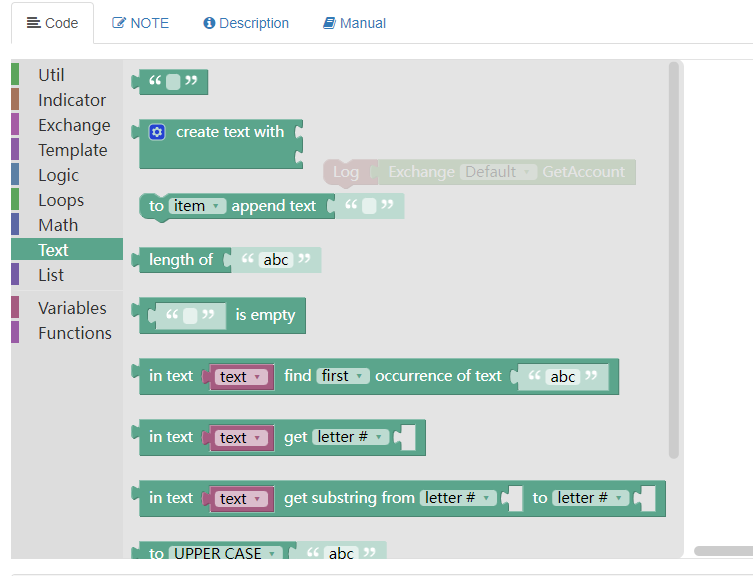
Task: Open the first occurrence dropdown
Action: click(343, 376)
